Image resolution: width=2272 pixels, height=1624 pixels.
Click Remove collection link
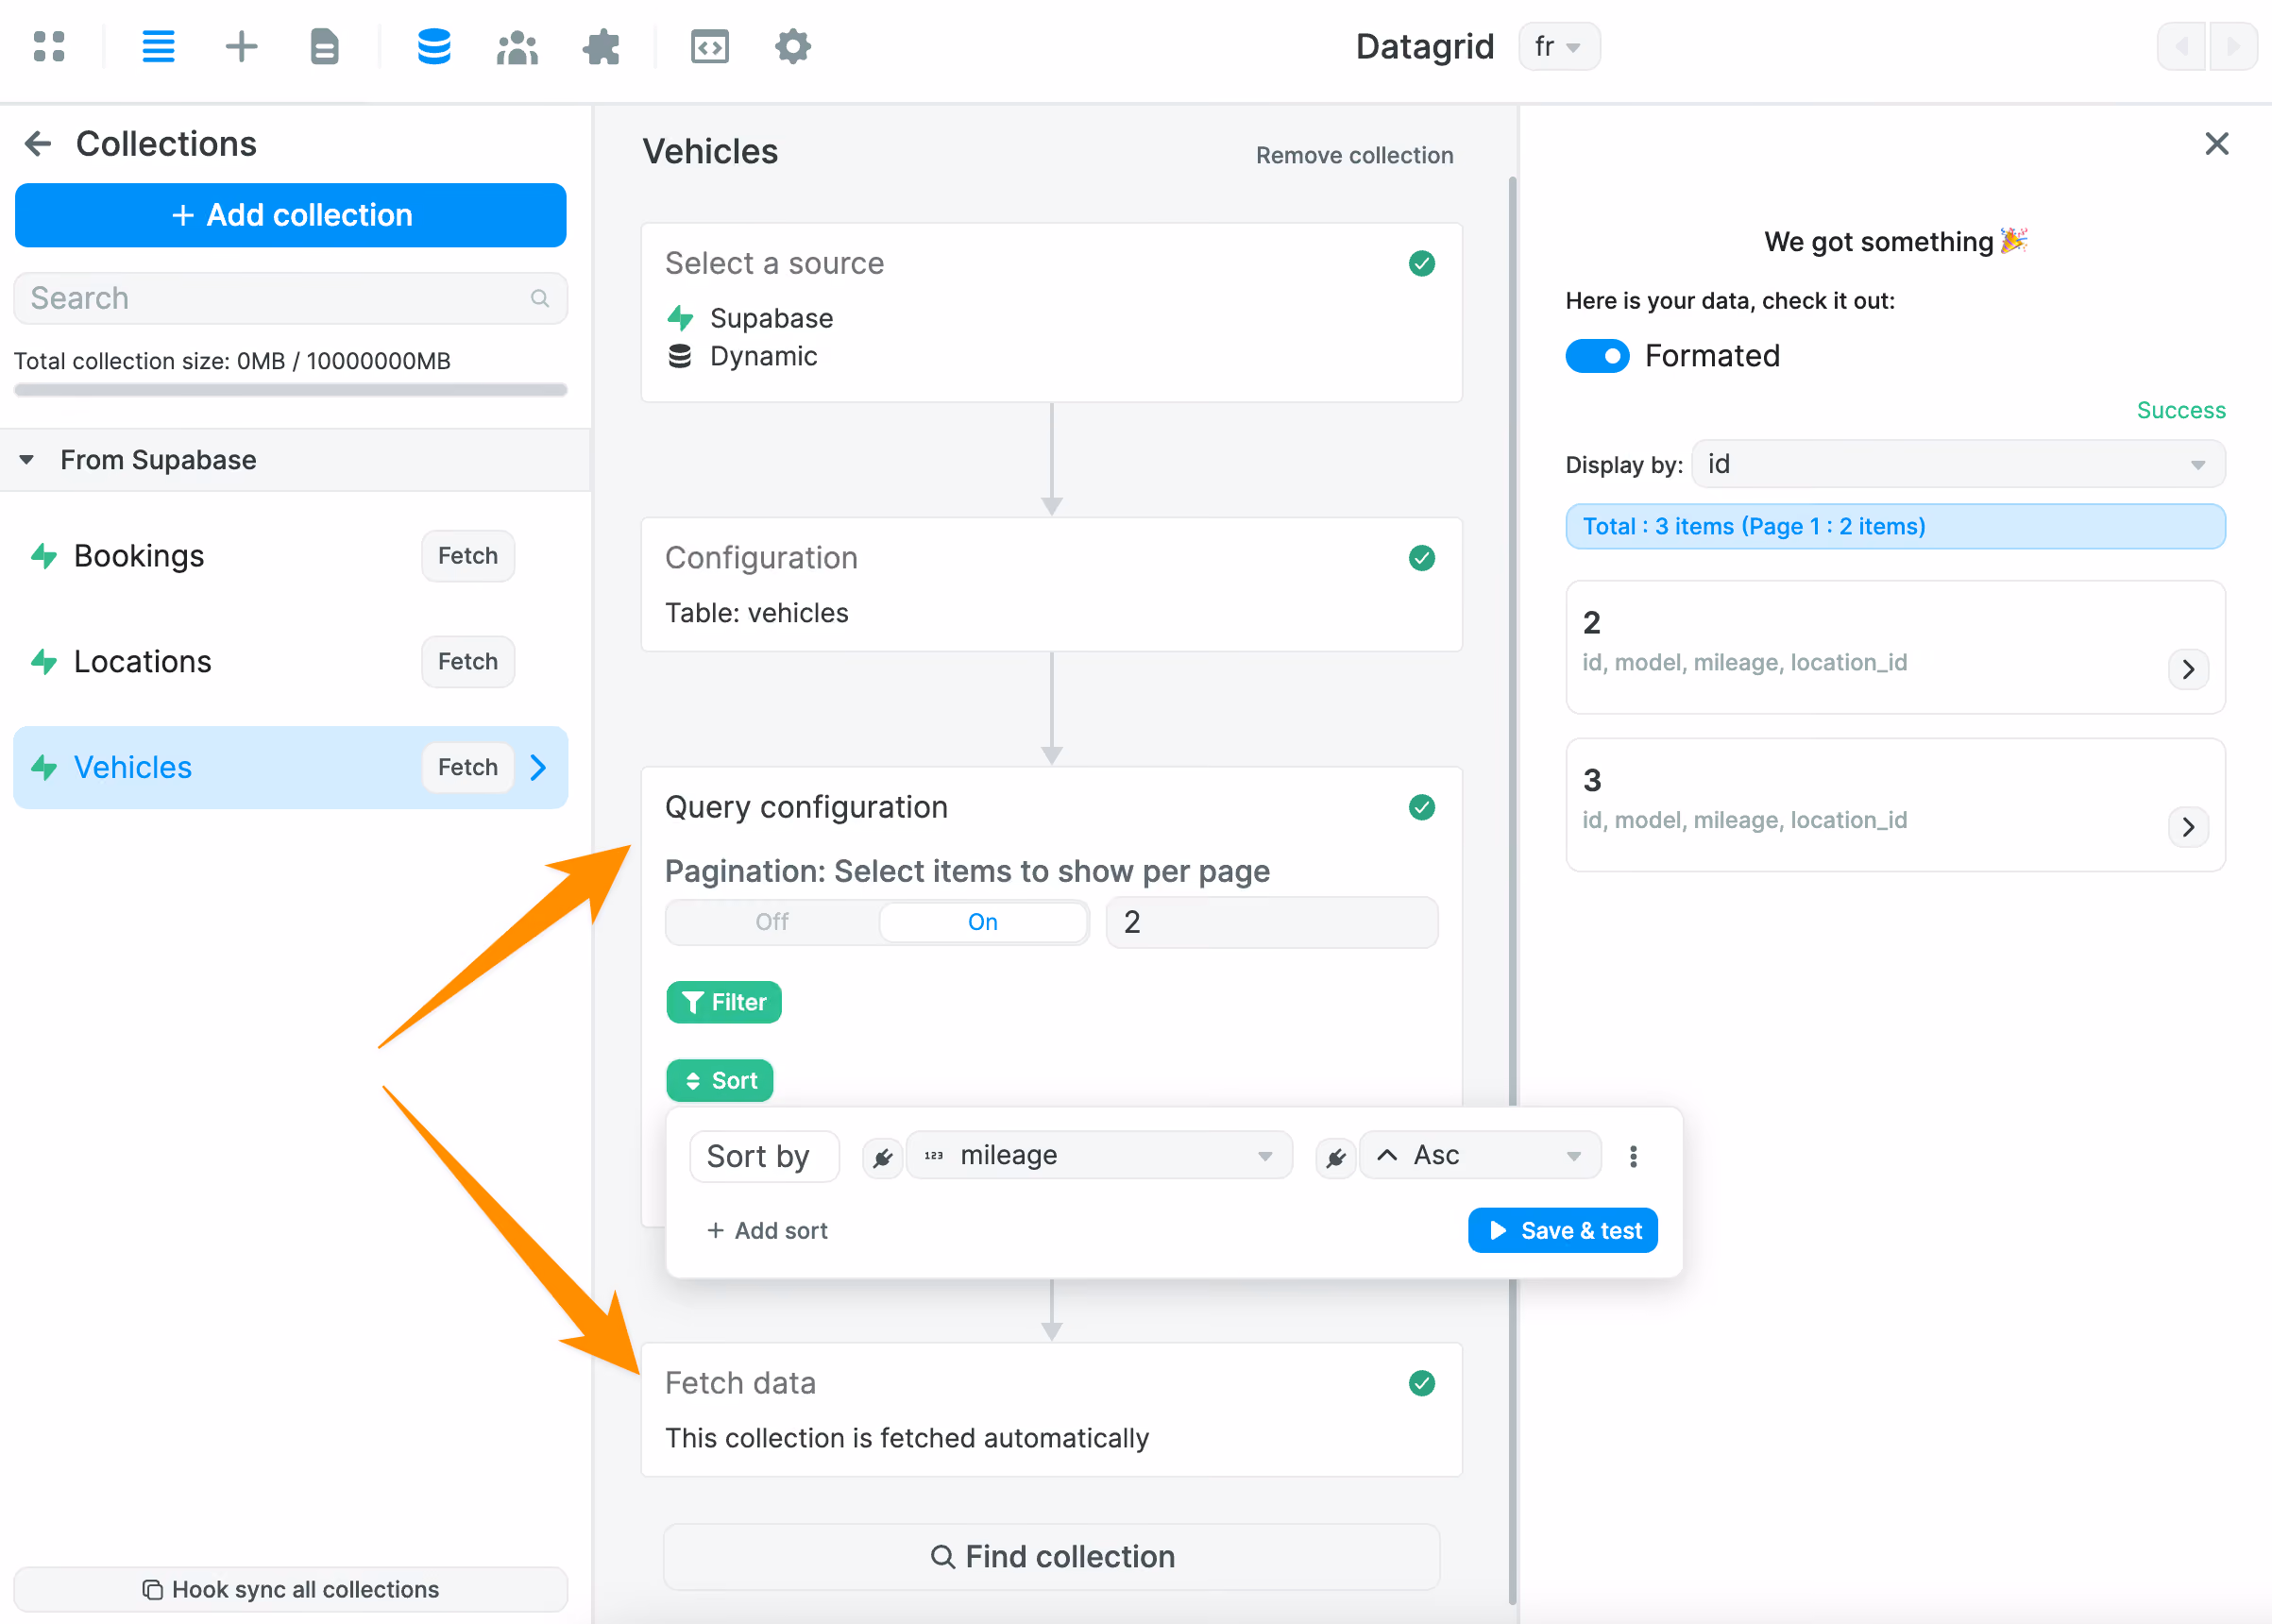point(1354,155)
